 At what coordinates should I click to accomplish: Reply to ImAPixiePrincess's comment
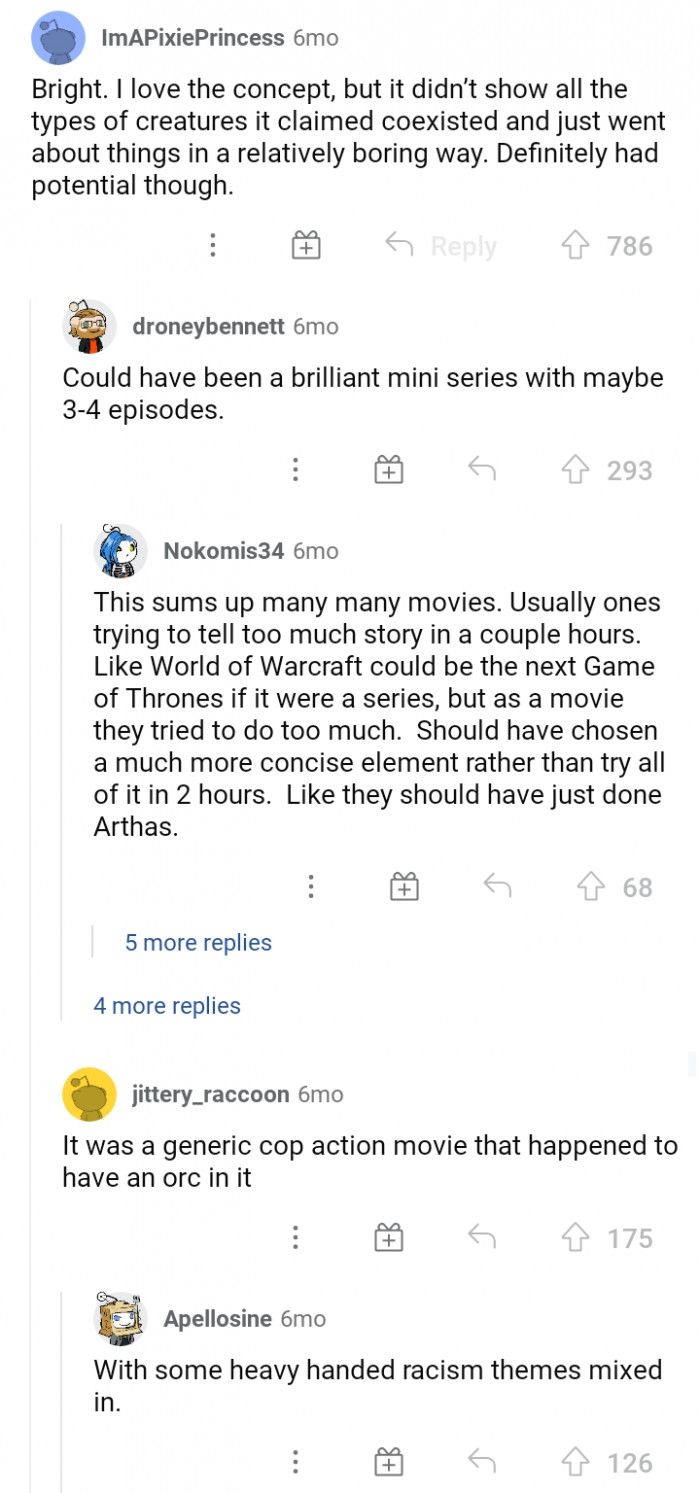point(442,246)
